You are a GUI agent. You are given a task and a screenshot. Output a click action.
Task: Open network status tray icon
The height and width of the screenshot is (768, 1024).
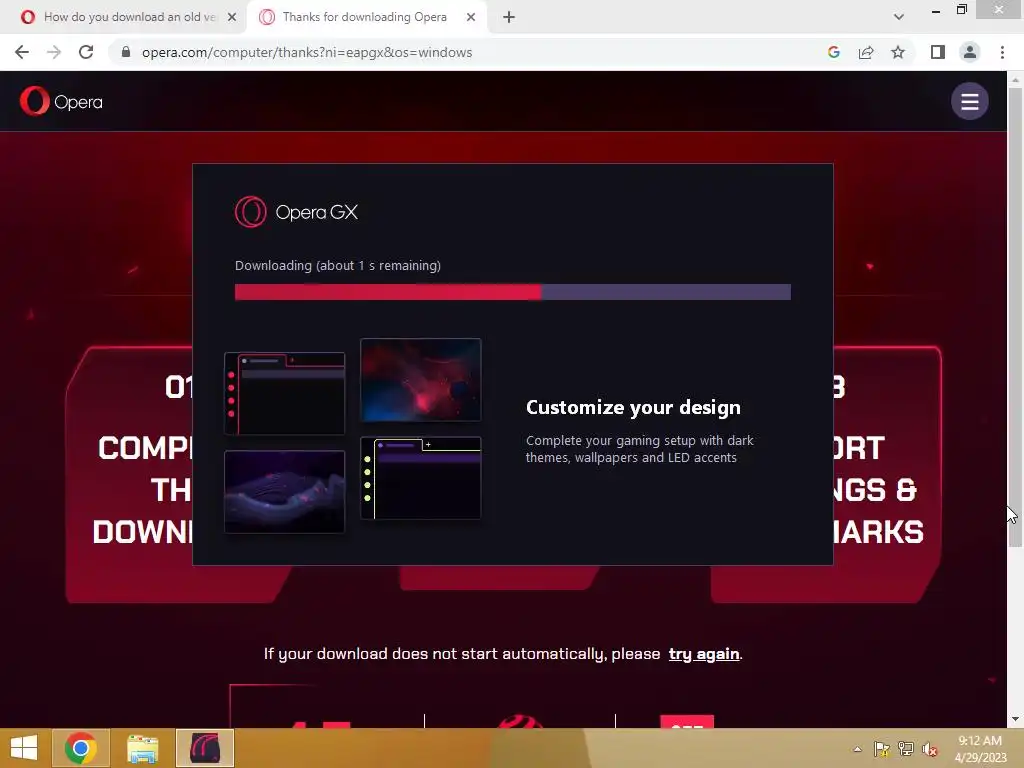coord(906,749)
